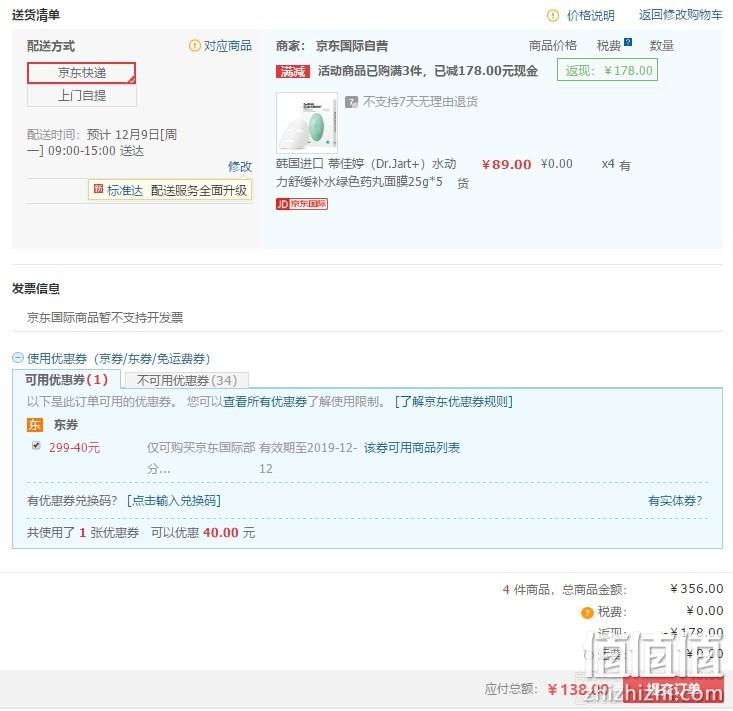Viewport: 733px width, 711px height.
Task: Open the Dr.Jart+ mask product thumbnail
Action: (307, 122)
